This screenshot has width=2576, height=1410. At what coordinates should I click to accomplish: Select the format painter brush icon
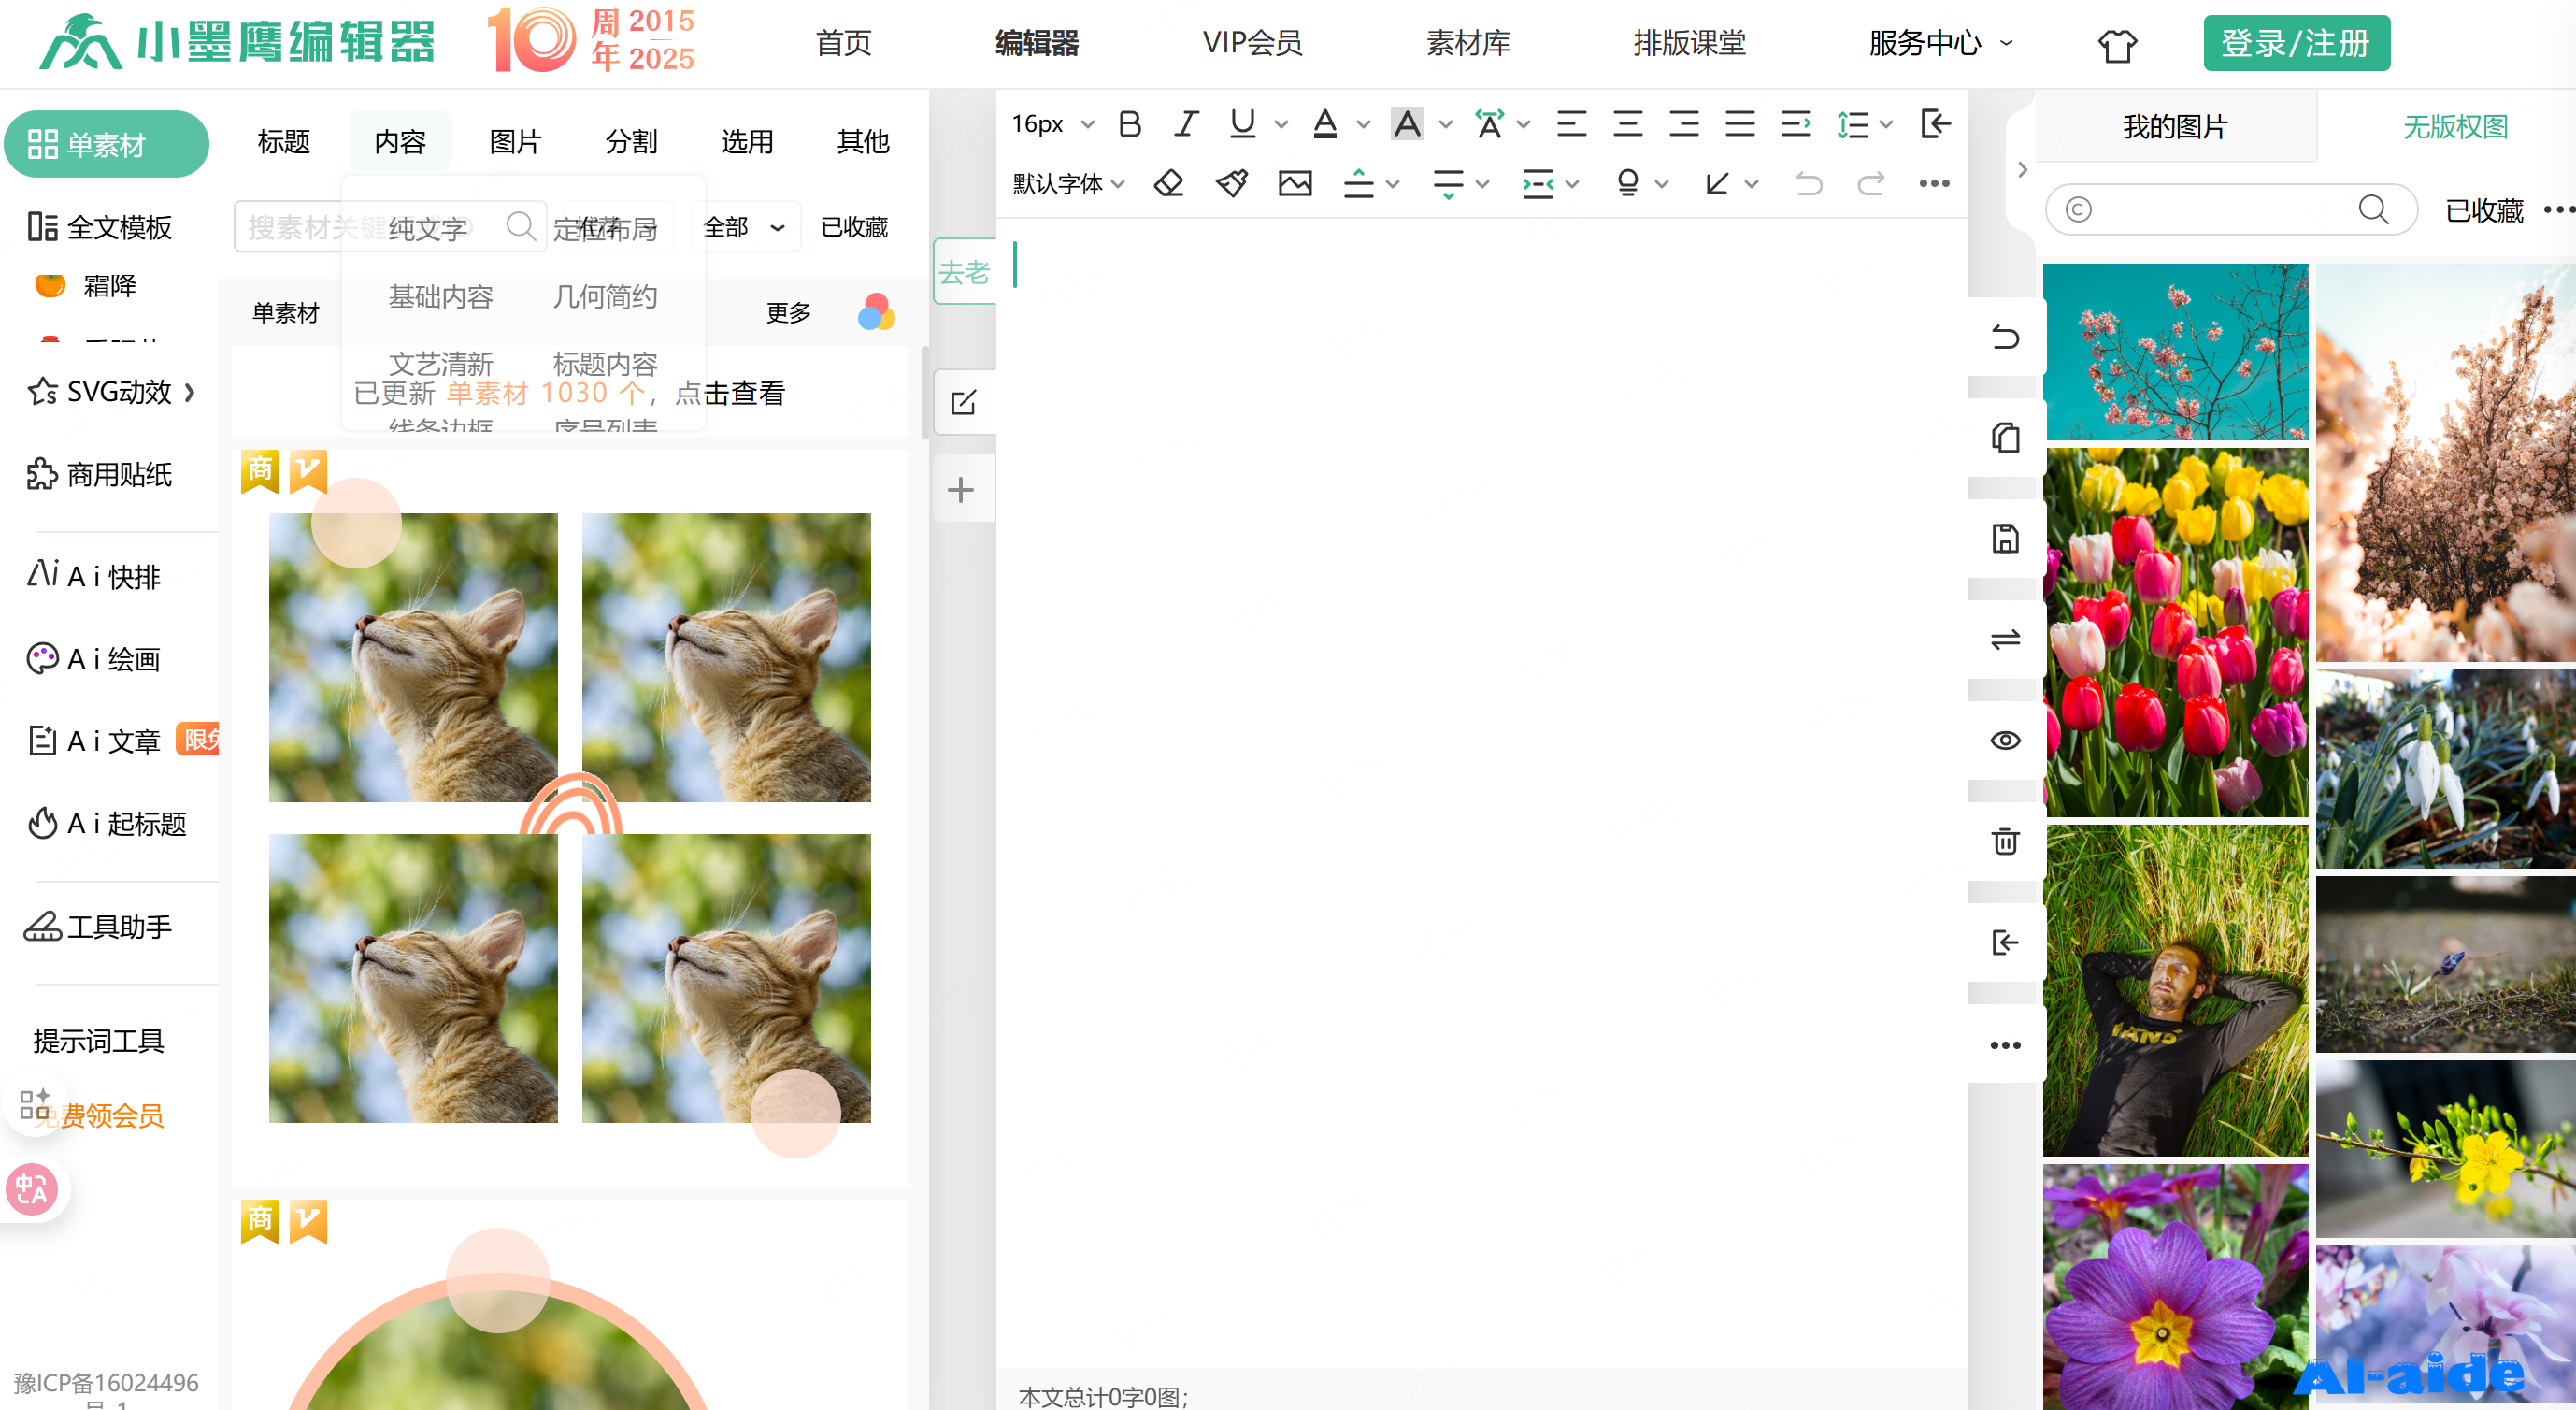coord(1231,184)
